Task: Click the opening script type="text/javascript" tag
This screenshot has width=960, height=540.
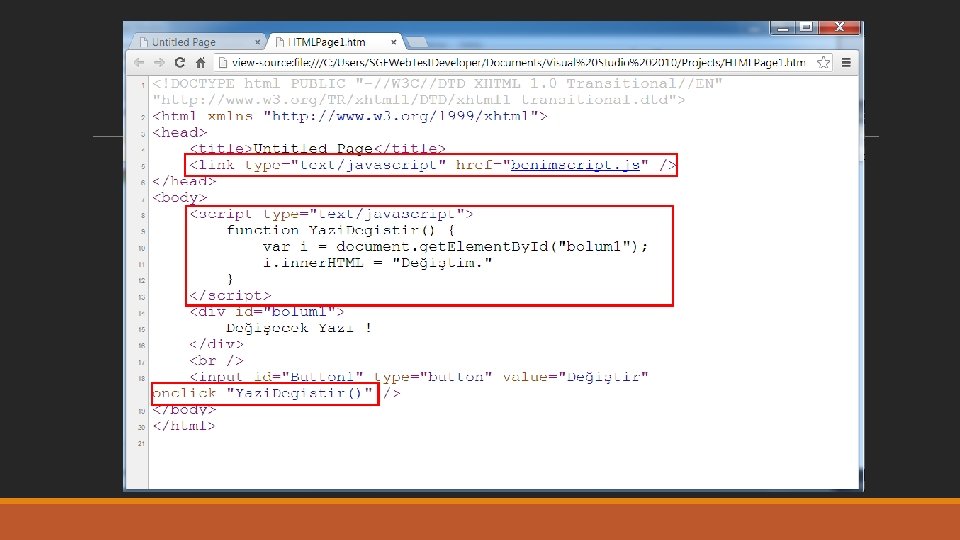Action: point(331,214)
